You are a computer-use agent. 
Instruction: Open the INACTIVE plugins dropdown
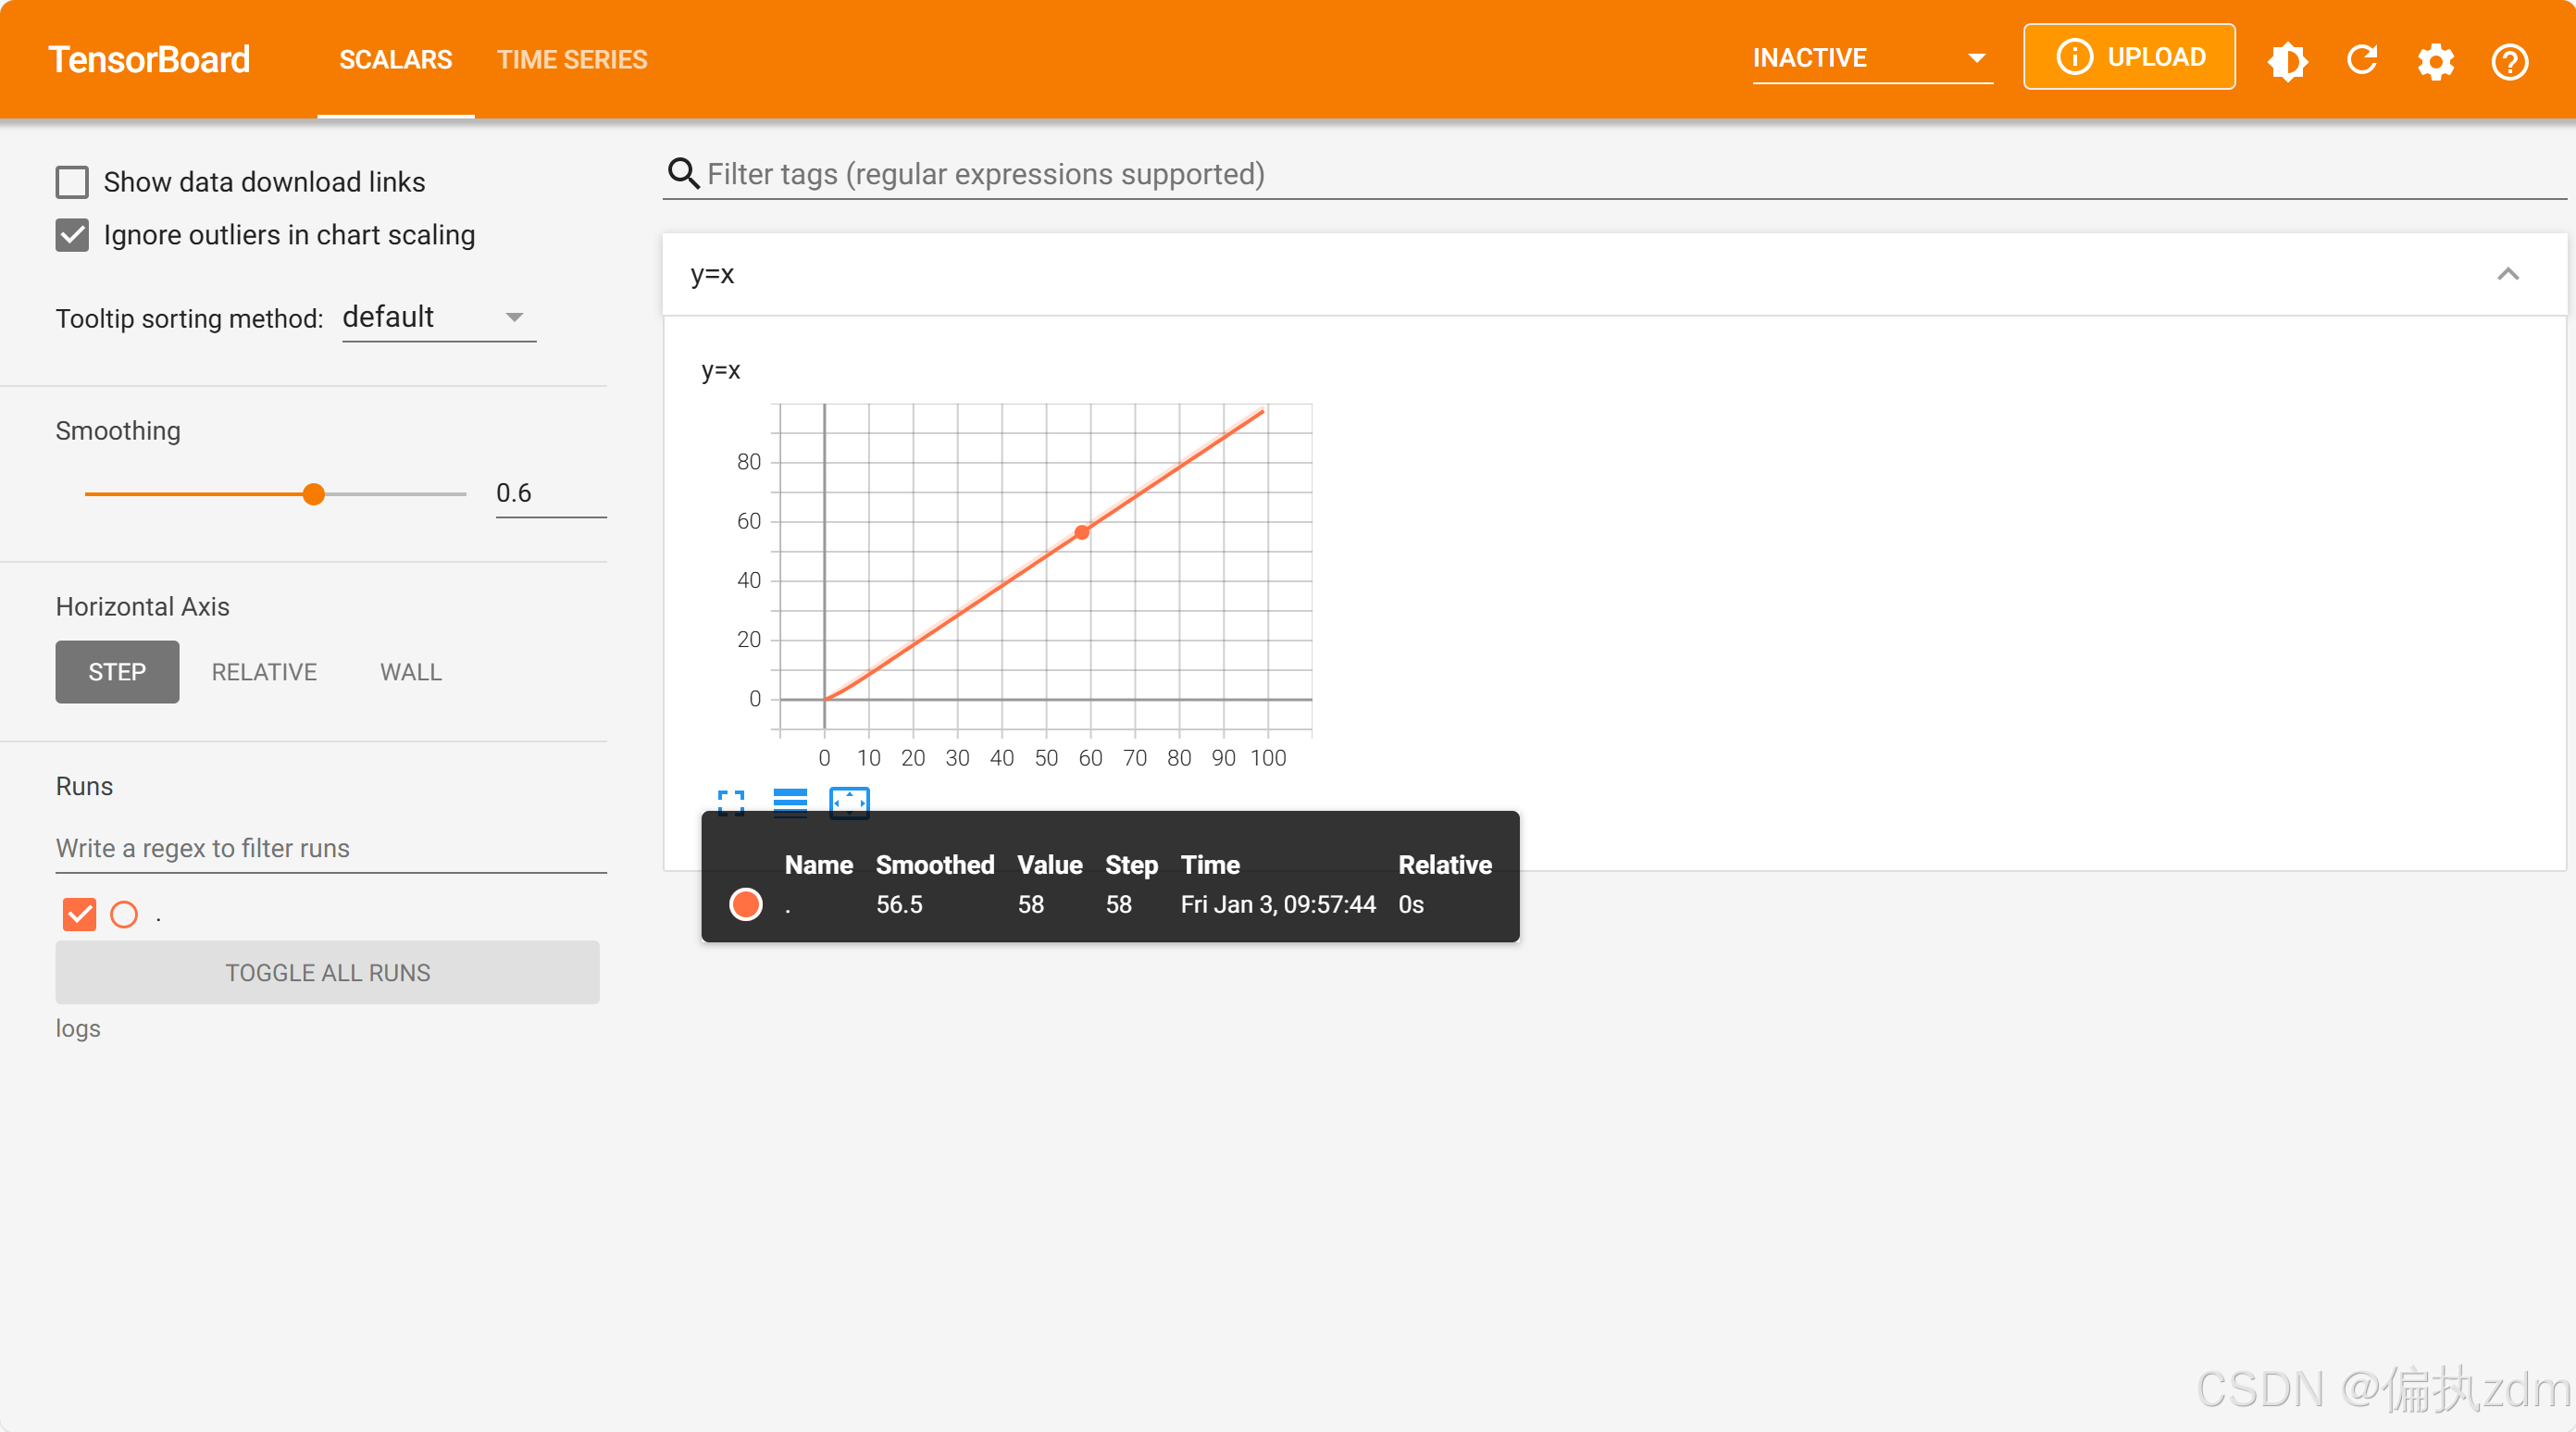pyautogui.click(x=1872, y=58)
